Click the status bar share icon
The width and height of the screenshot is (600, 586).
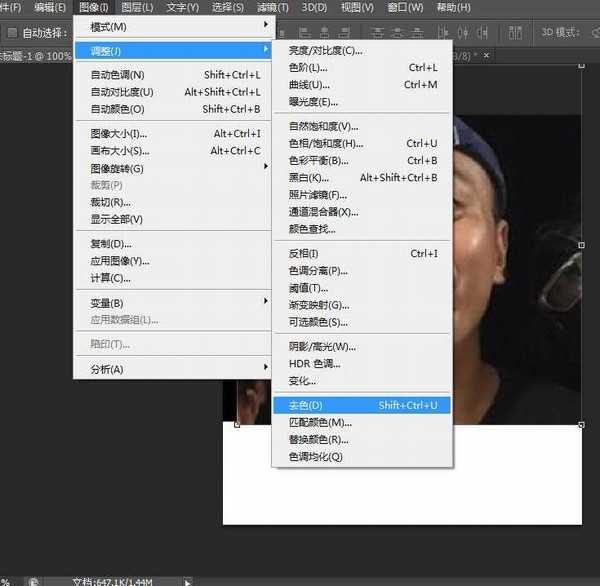[x=33, y=580]
